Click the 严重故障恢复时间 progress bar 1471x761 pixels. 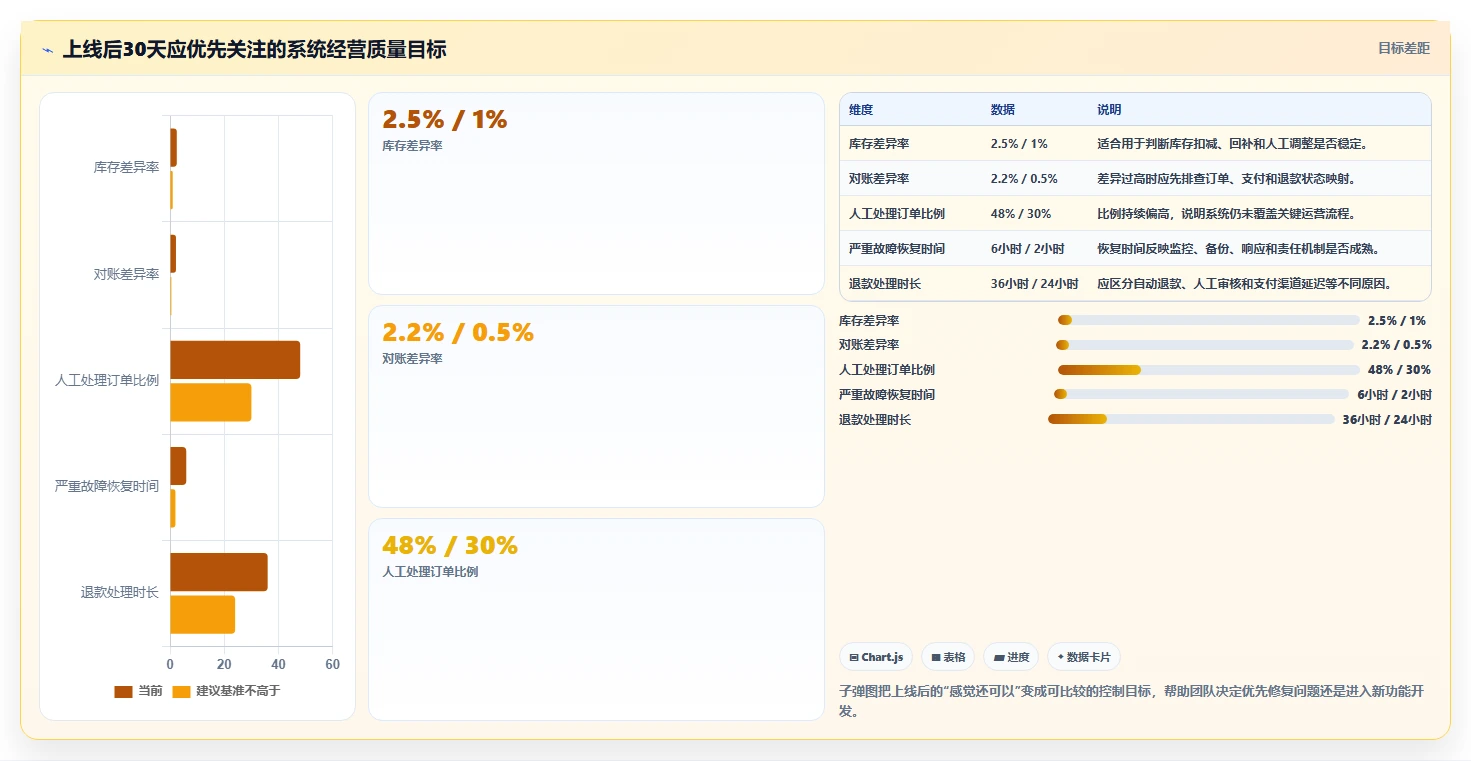pos(1201,394)
